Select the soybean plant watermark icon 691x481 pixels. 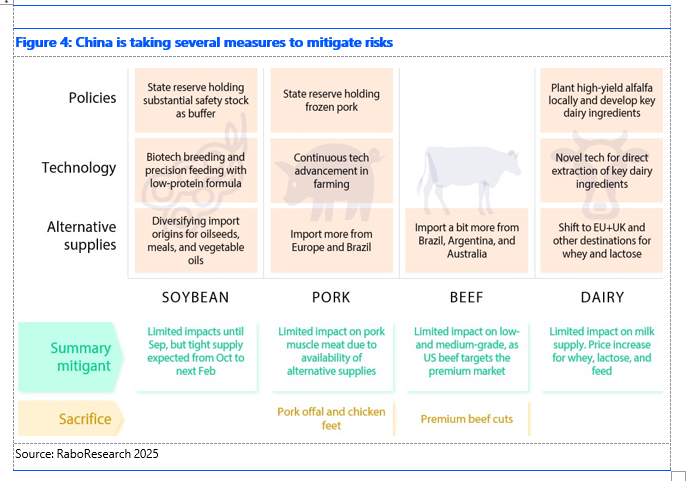(x=192, y=170)
